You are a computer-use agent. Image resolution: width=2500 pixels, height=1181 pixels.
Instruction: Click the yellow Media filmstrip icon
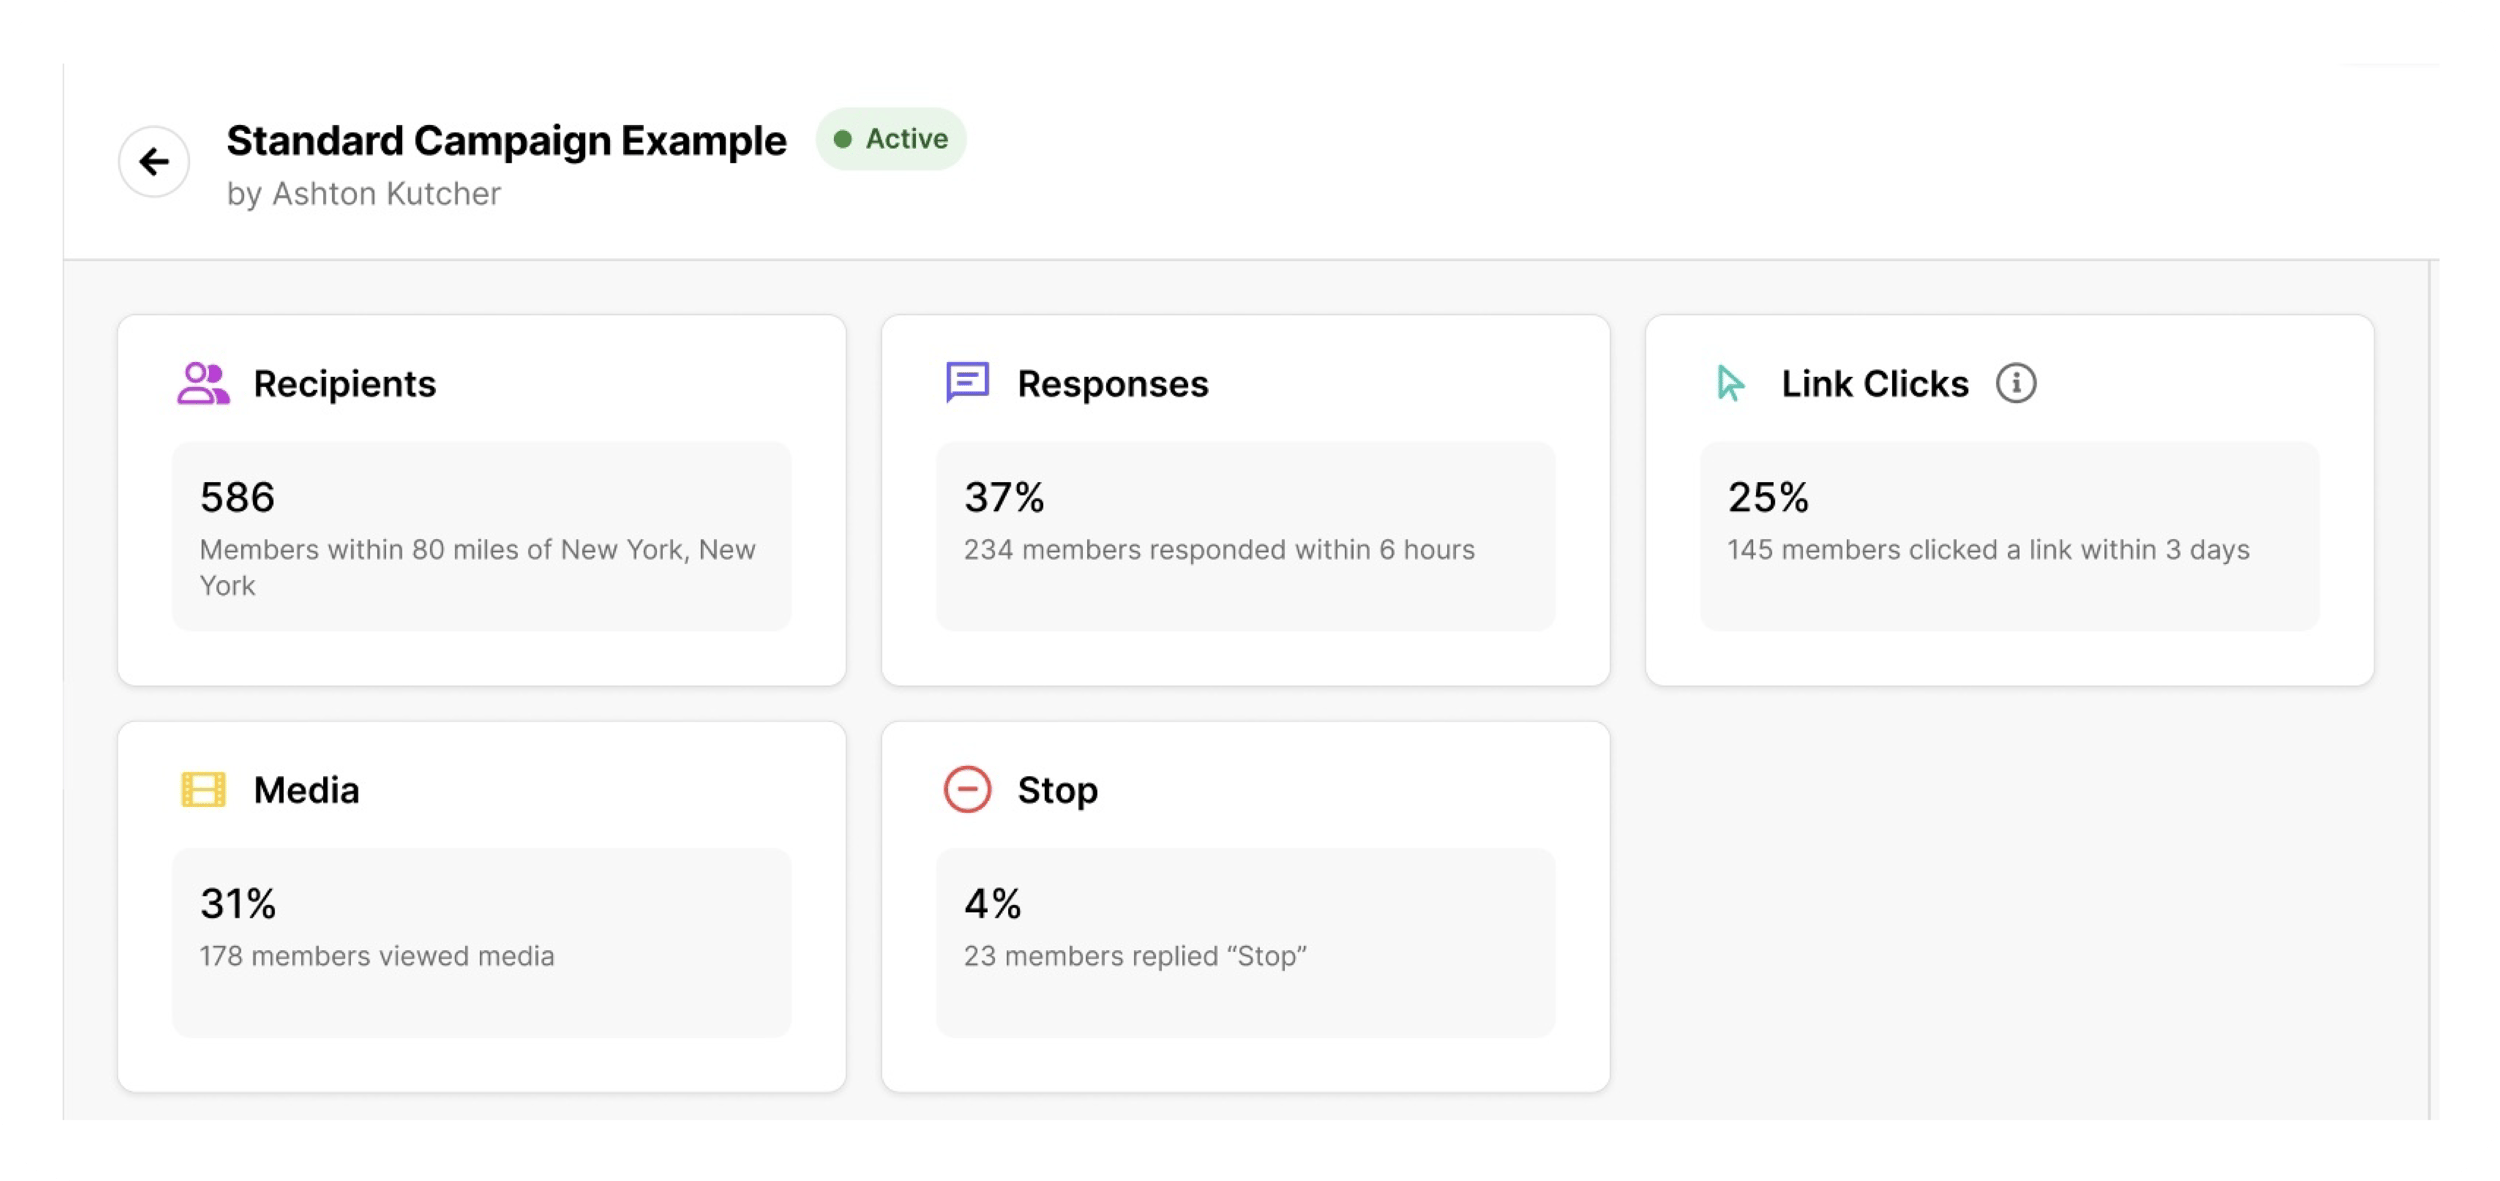[203, 789]
